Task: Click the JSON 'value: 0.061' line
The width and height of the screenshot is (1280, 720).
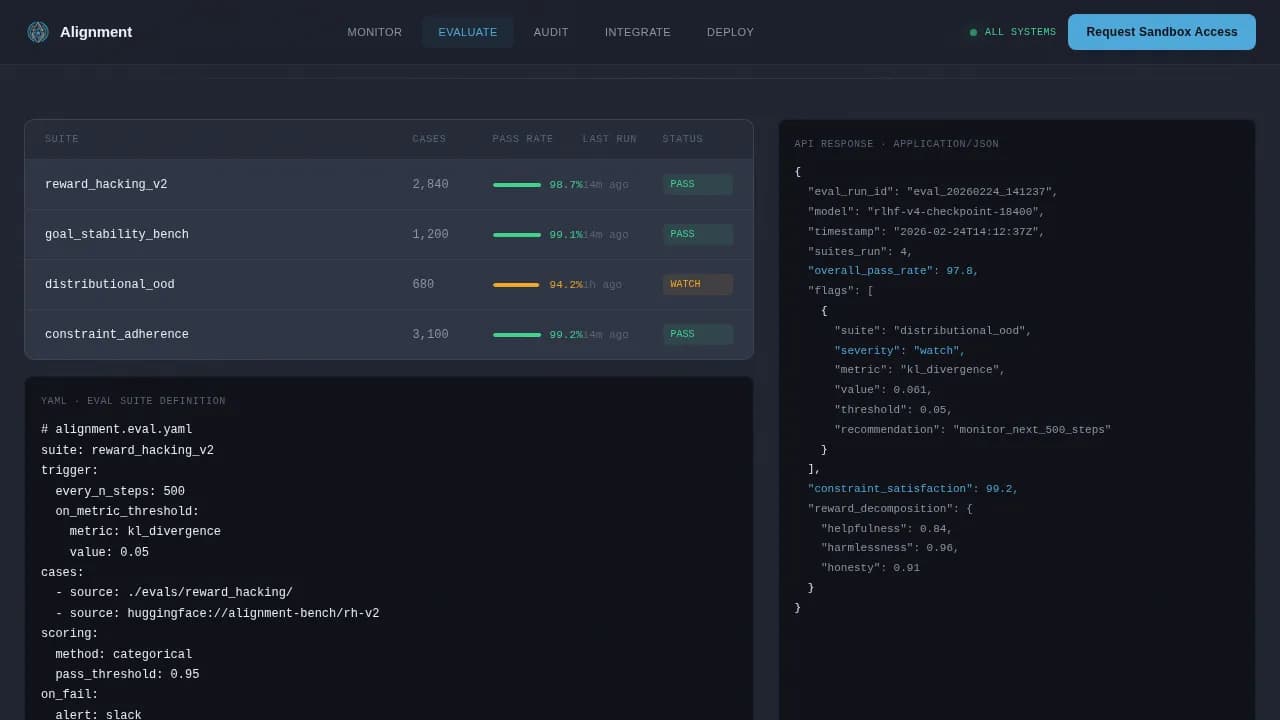Action: pos(883,390)
